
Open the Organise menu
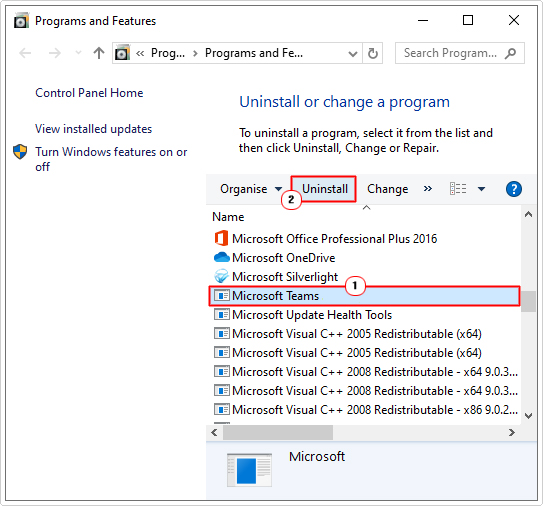tap(251, 189)
